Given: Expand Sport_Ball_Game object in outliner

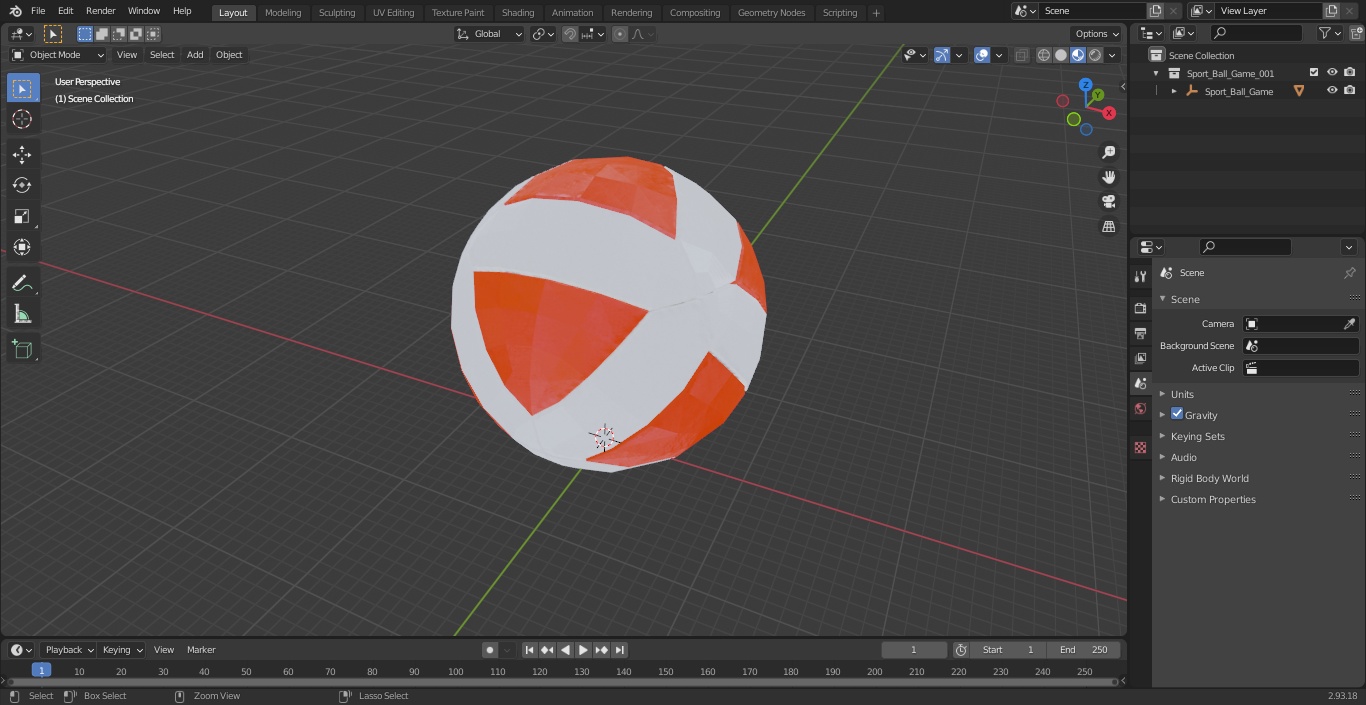Looking at the screenshot, I should 1174,91.
